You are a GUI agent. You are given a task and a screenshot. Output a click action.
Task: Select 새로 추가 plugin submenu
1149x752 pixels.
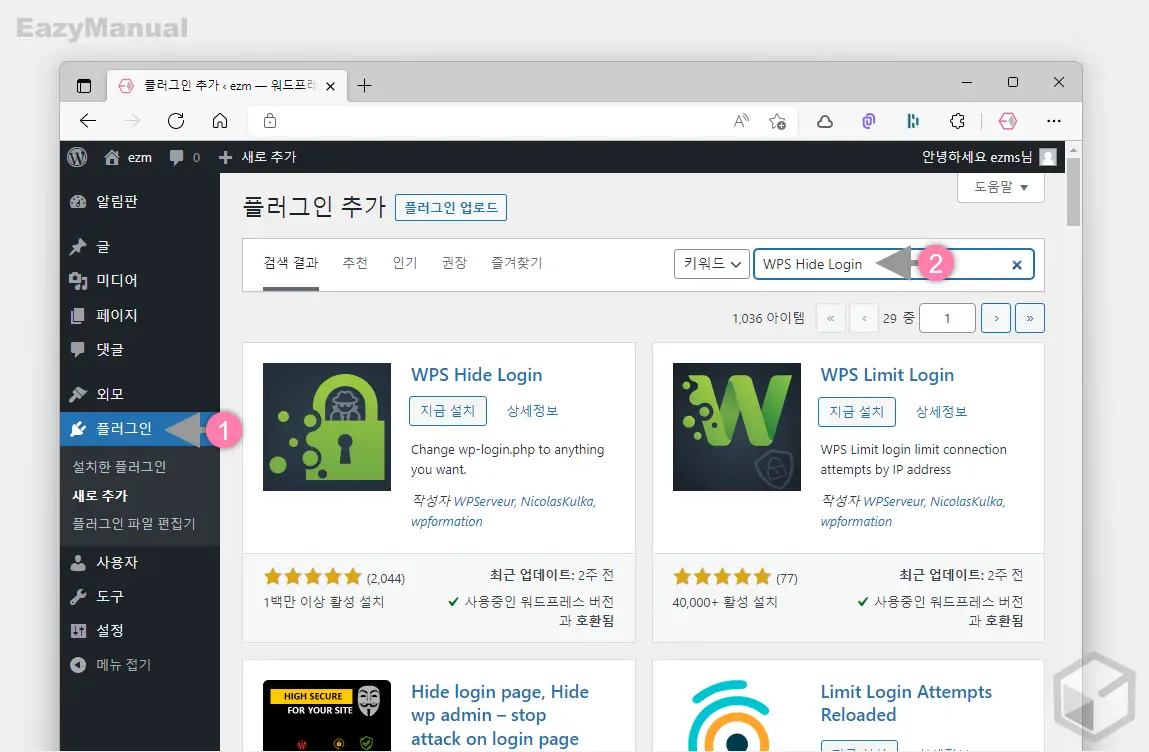coord(100,495)
